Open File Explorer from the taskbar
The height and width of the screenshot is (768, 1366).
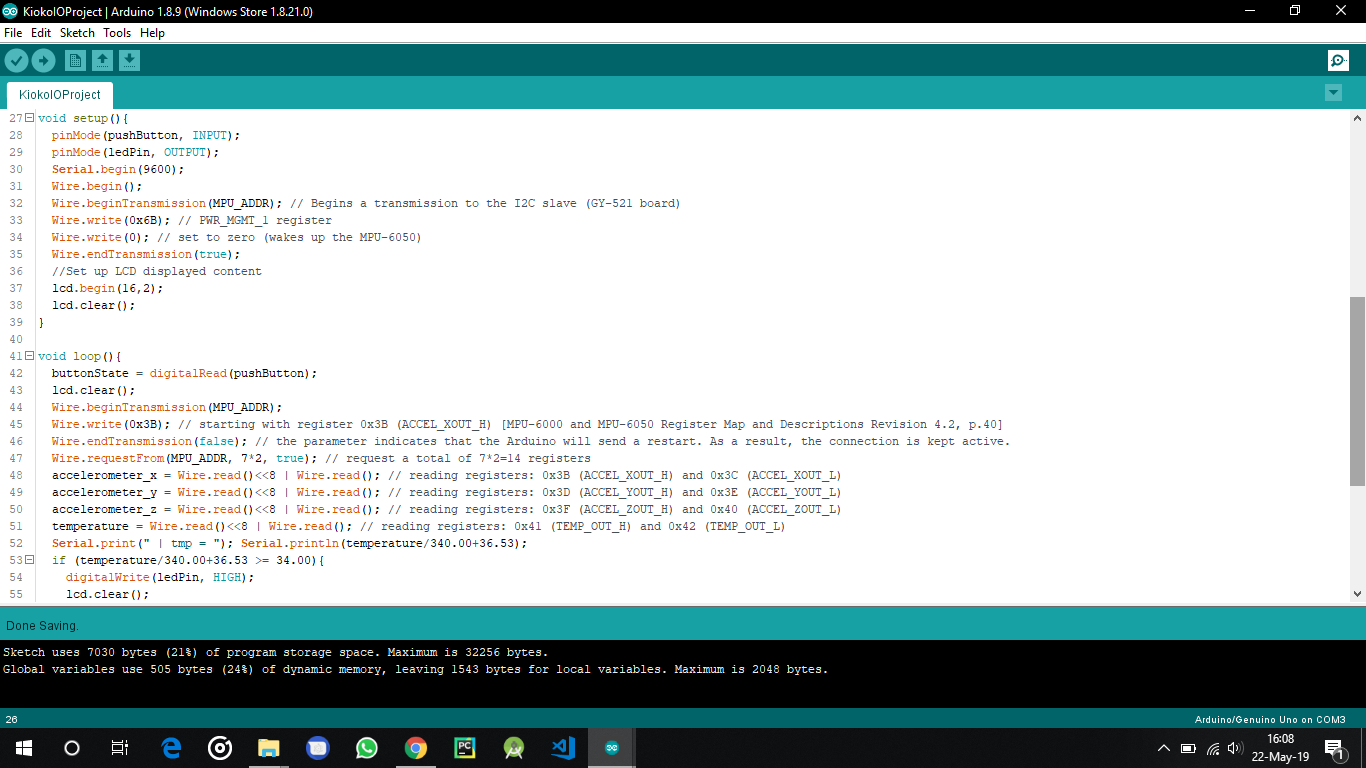(x=269, y=747)
